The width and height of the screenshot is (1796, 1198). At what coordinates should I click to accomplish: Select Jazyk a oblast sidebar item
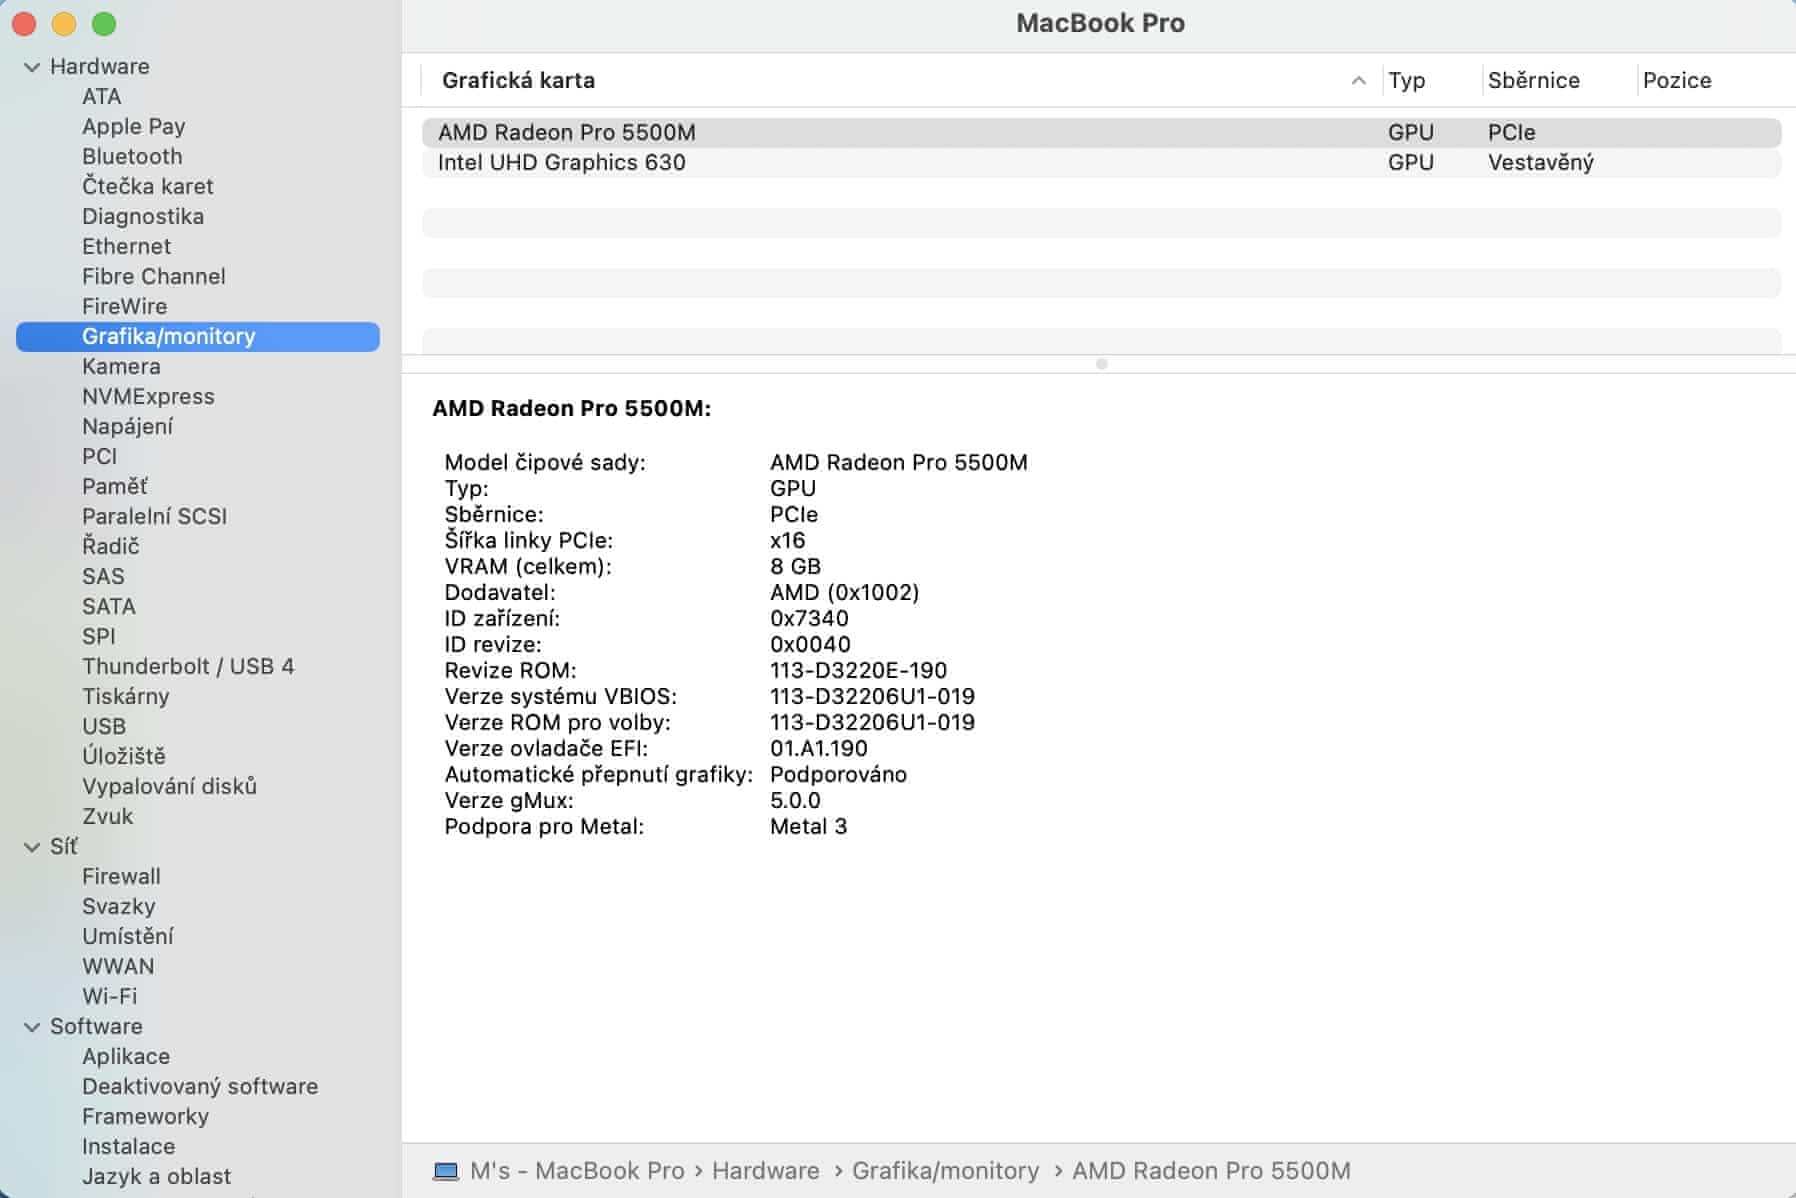(x=156, y=1177)
